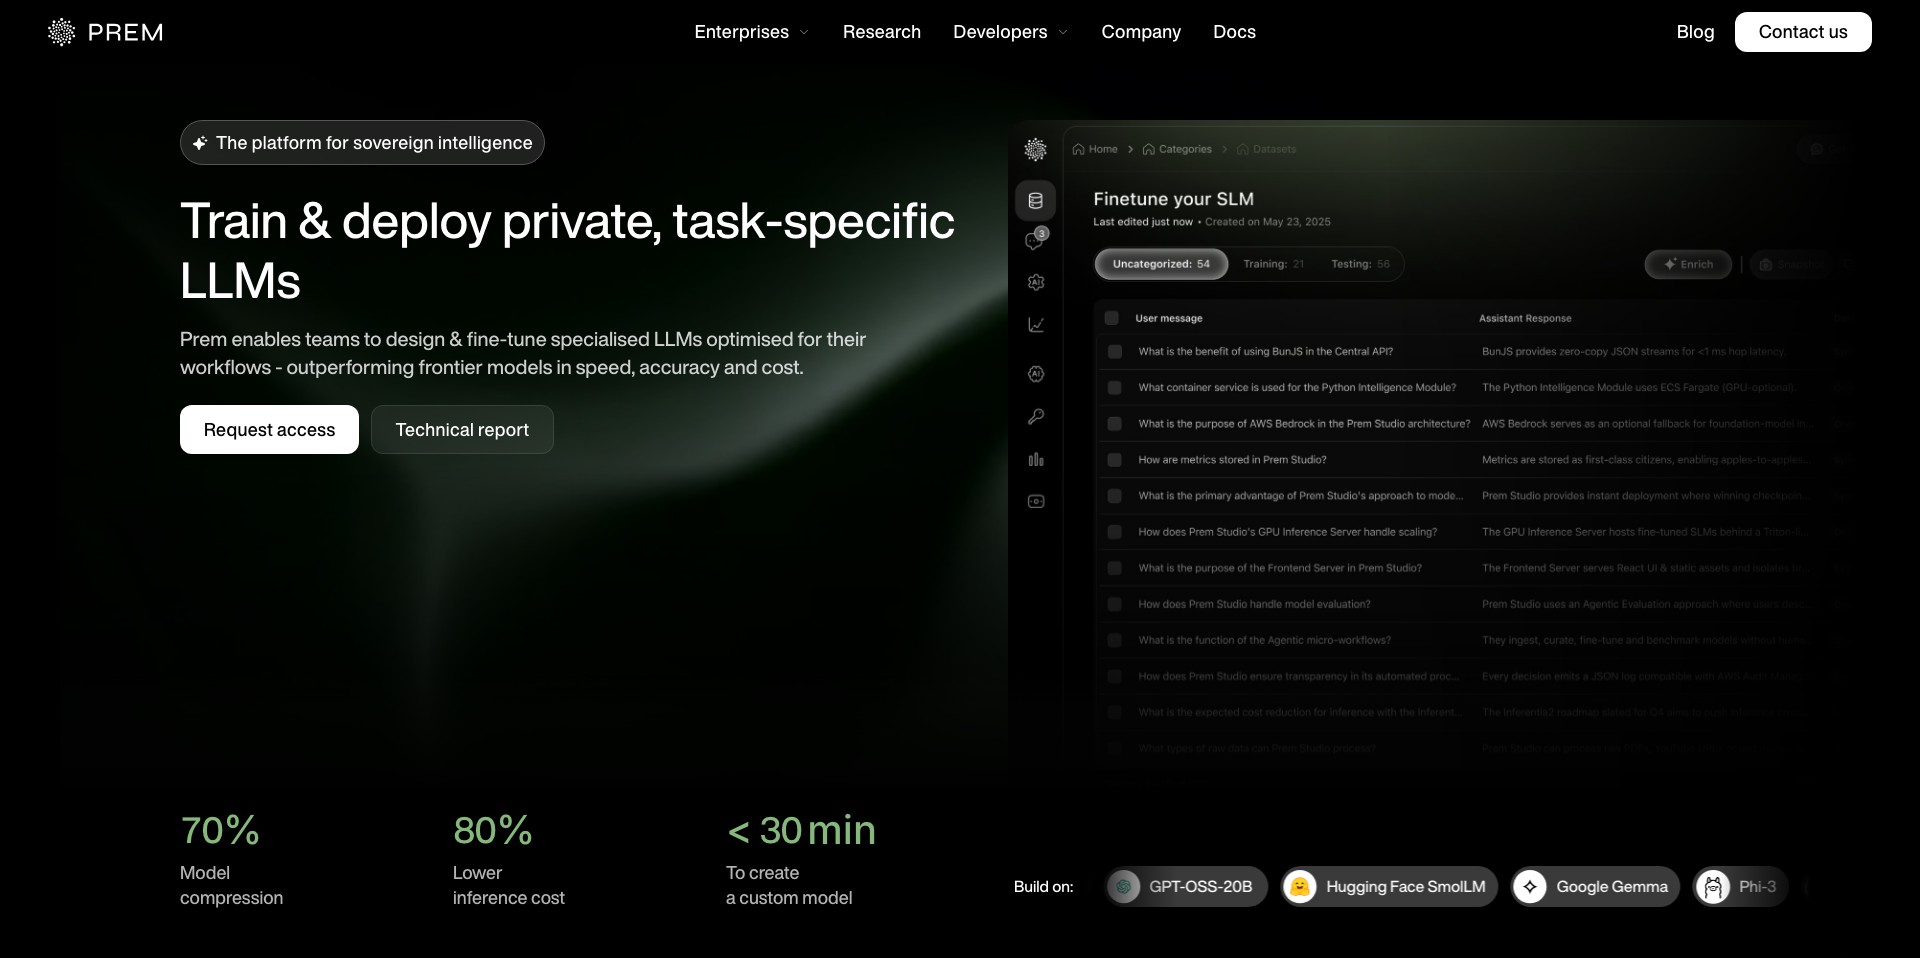Click the Contact us button

tap(1803, 32)
